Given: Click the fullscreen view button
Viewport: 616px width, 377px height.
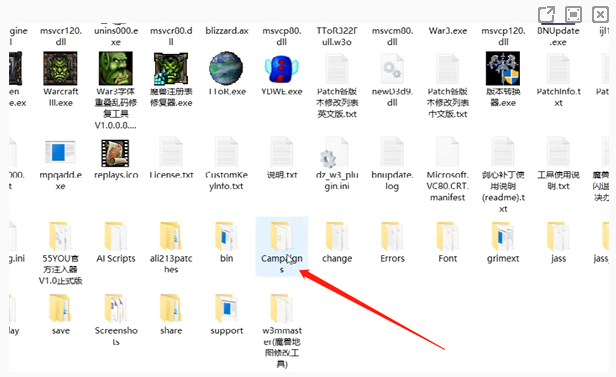Looking at the screenshot, I should coord(573,15).
